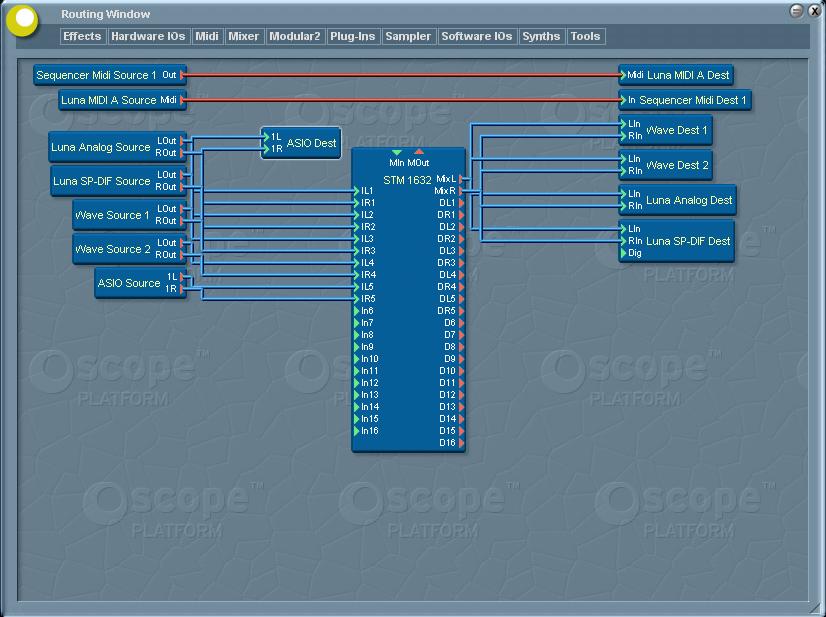Image resolution: width=826 pixels, height=617 pixels.
Task: Close the Routing Window
Action: coord(814,11)
